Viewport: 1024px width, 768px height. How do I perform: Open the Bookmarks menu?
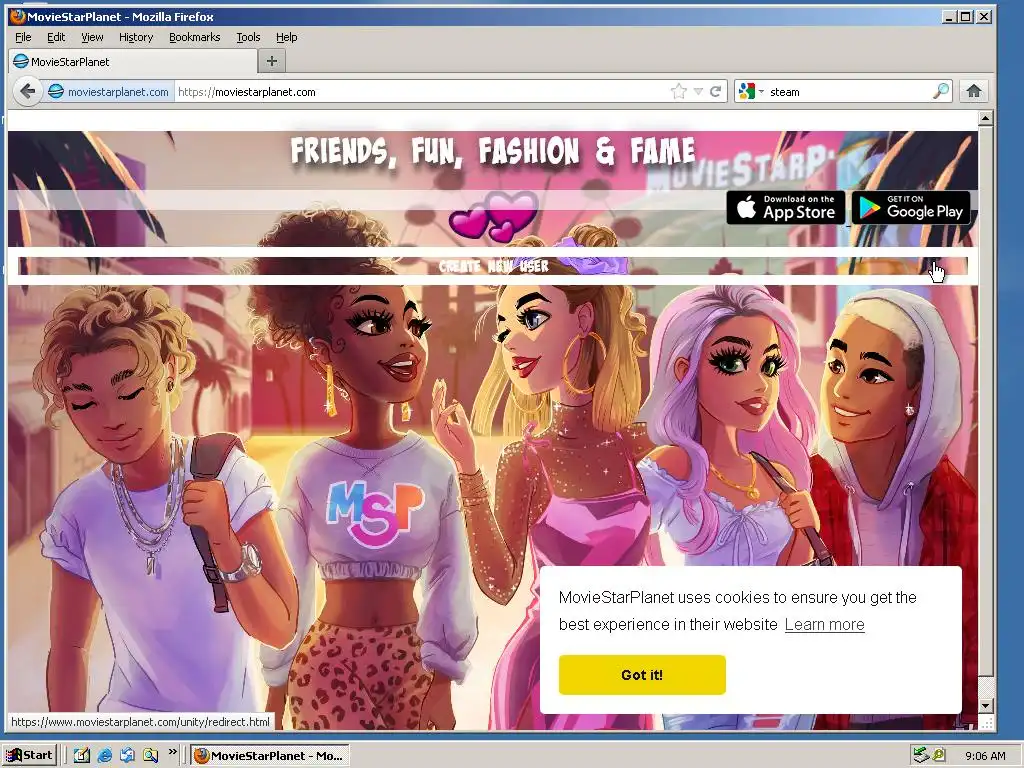[195, 37]
